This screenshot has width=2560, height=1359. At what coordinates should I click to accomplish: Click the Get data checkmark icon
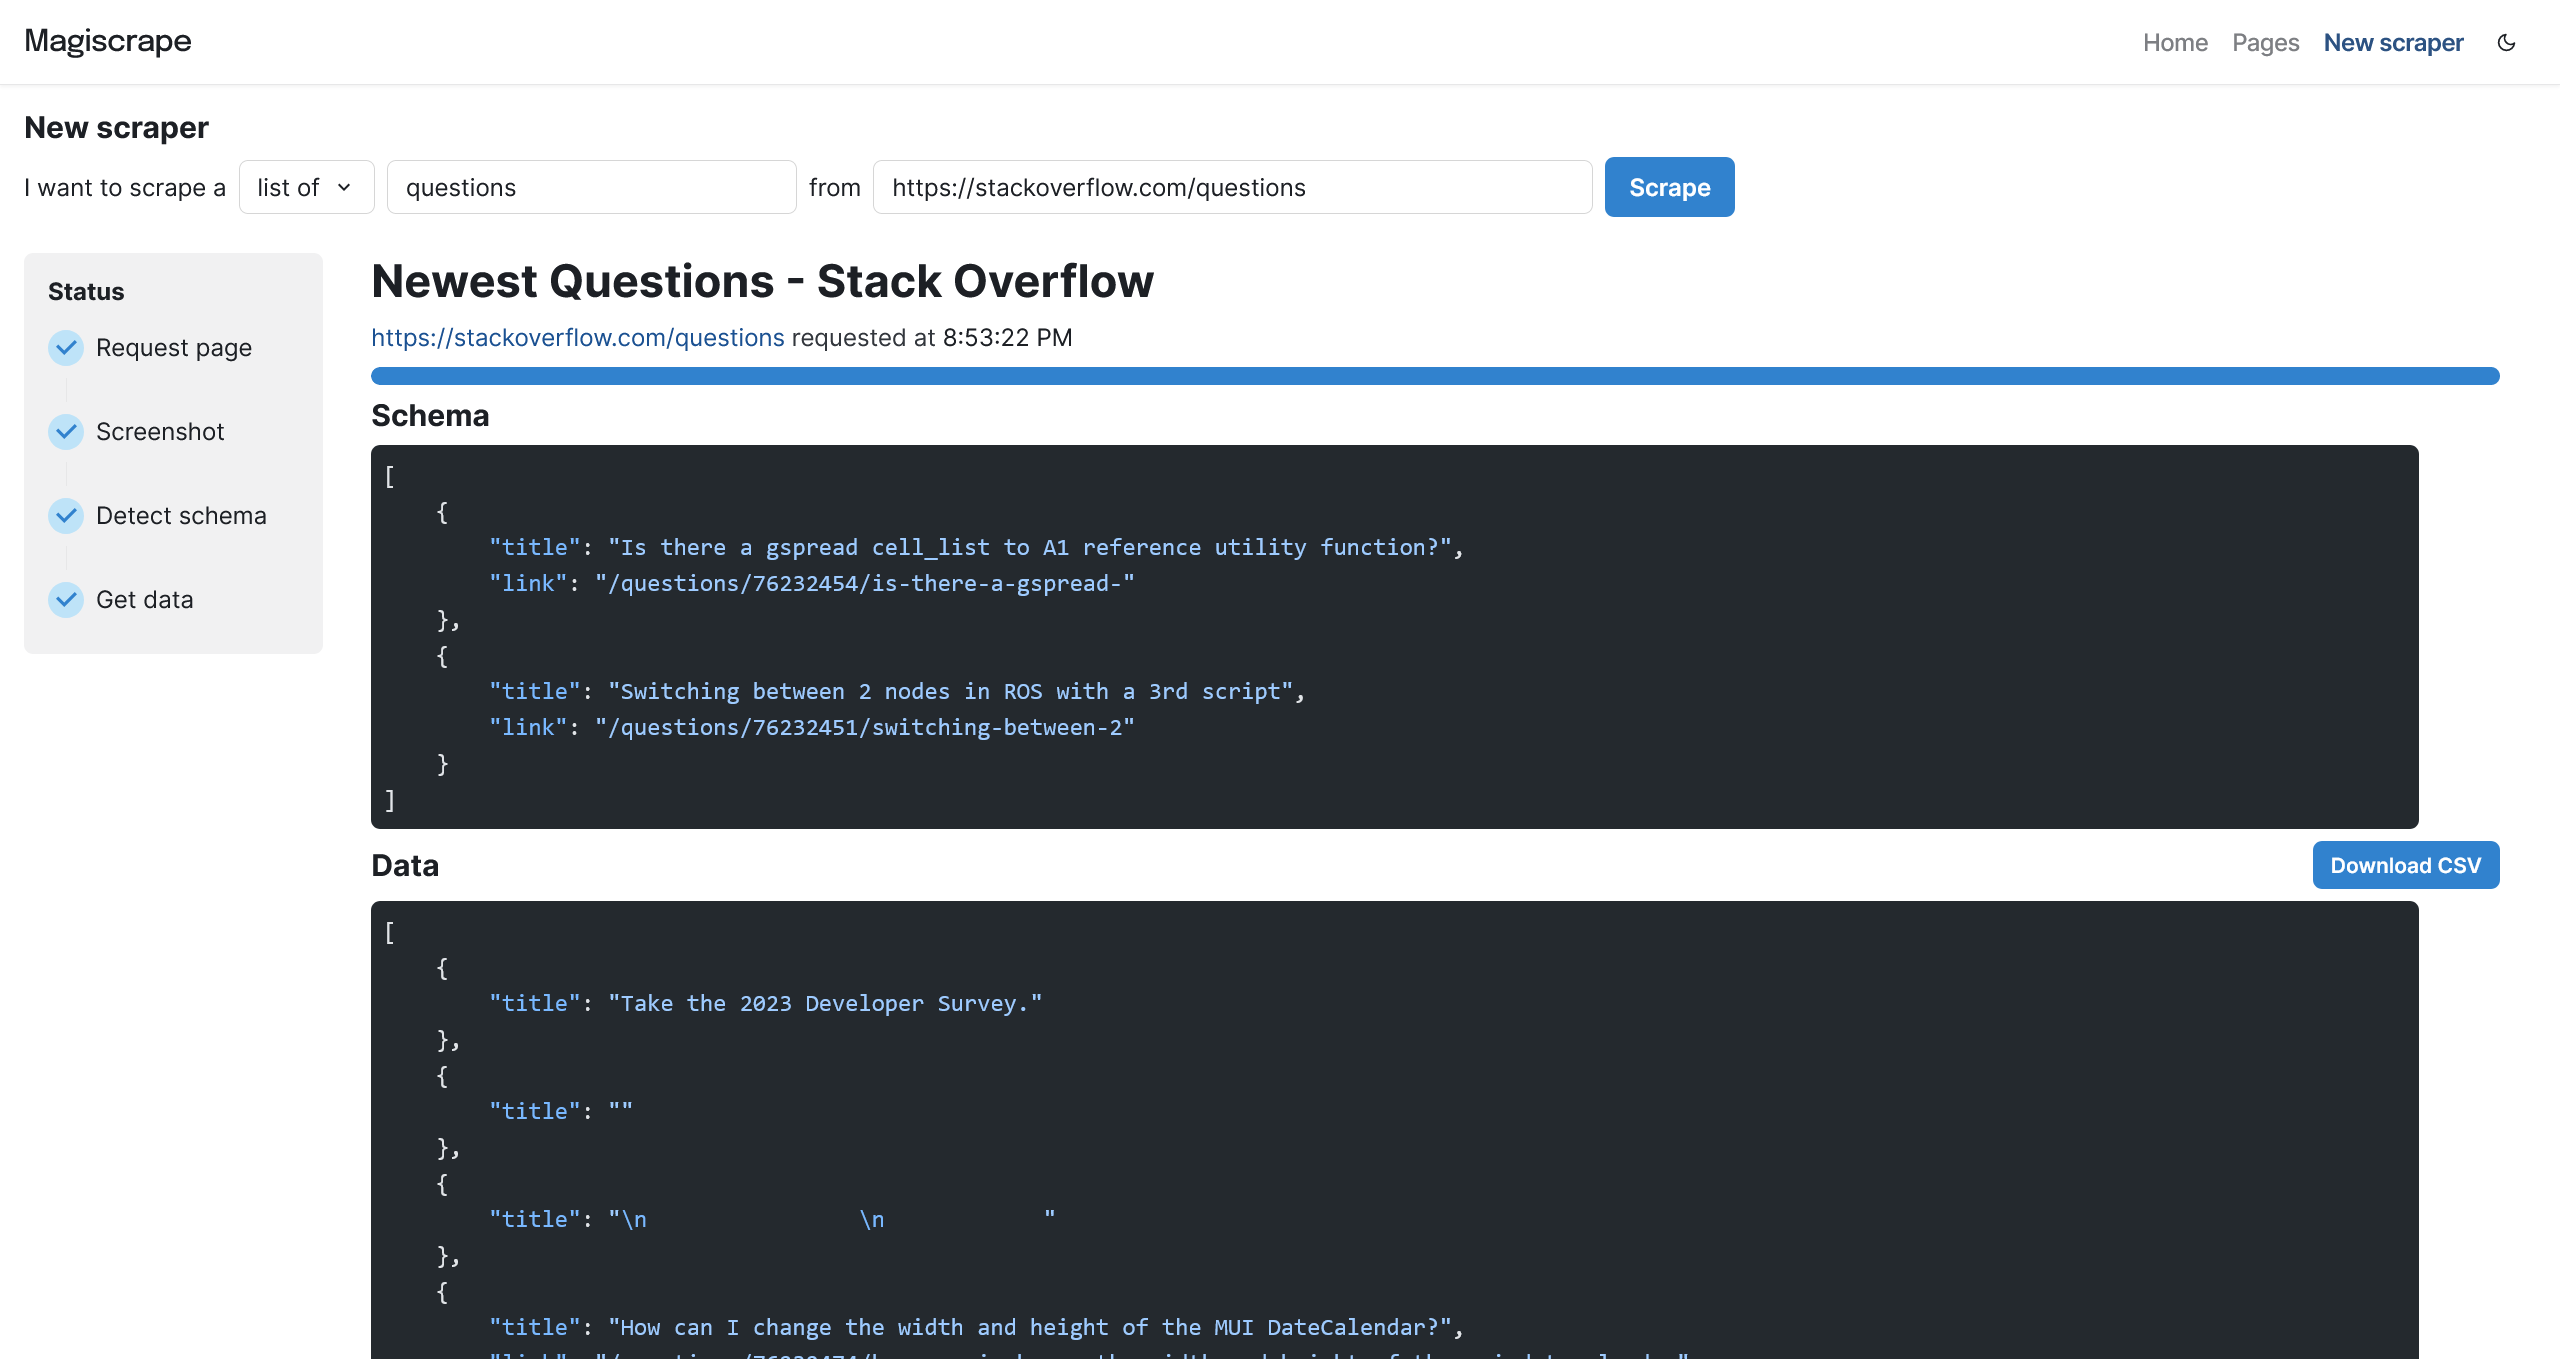click(66, 600)
